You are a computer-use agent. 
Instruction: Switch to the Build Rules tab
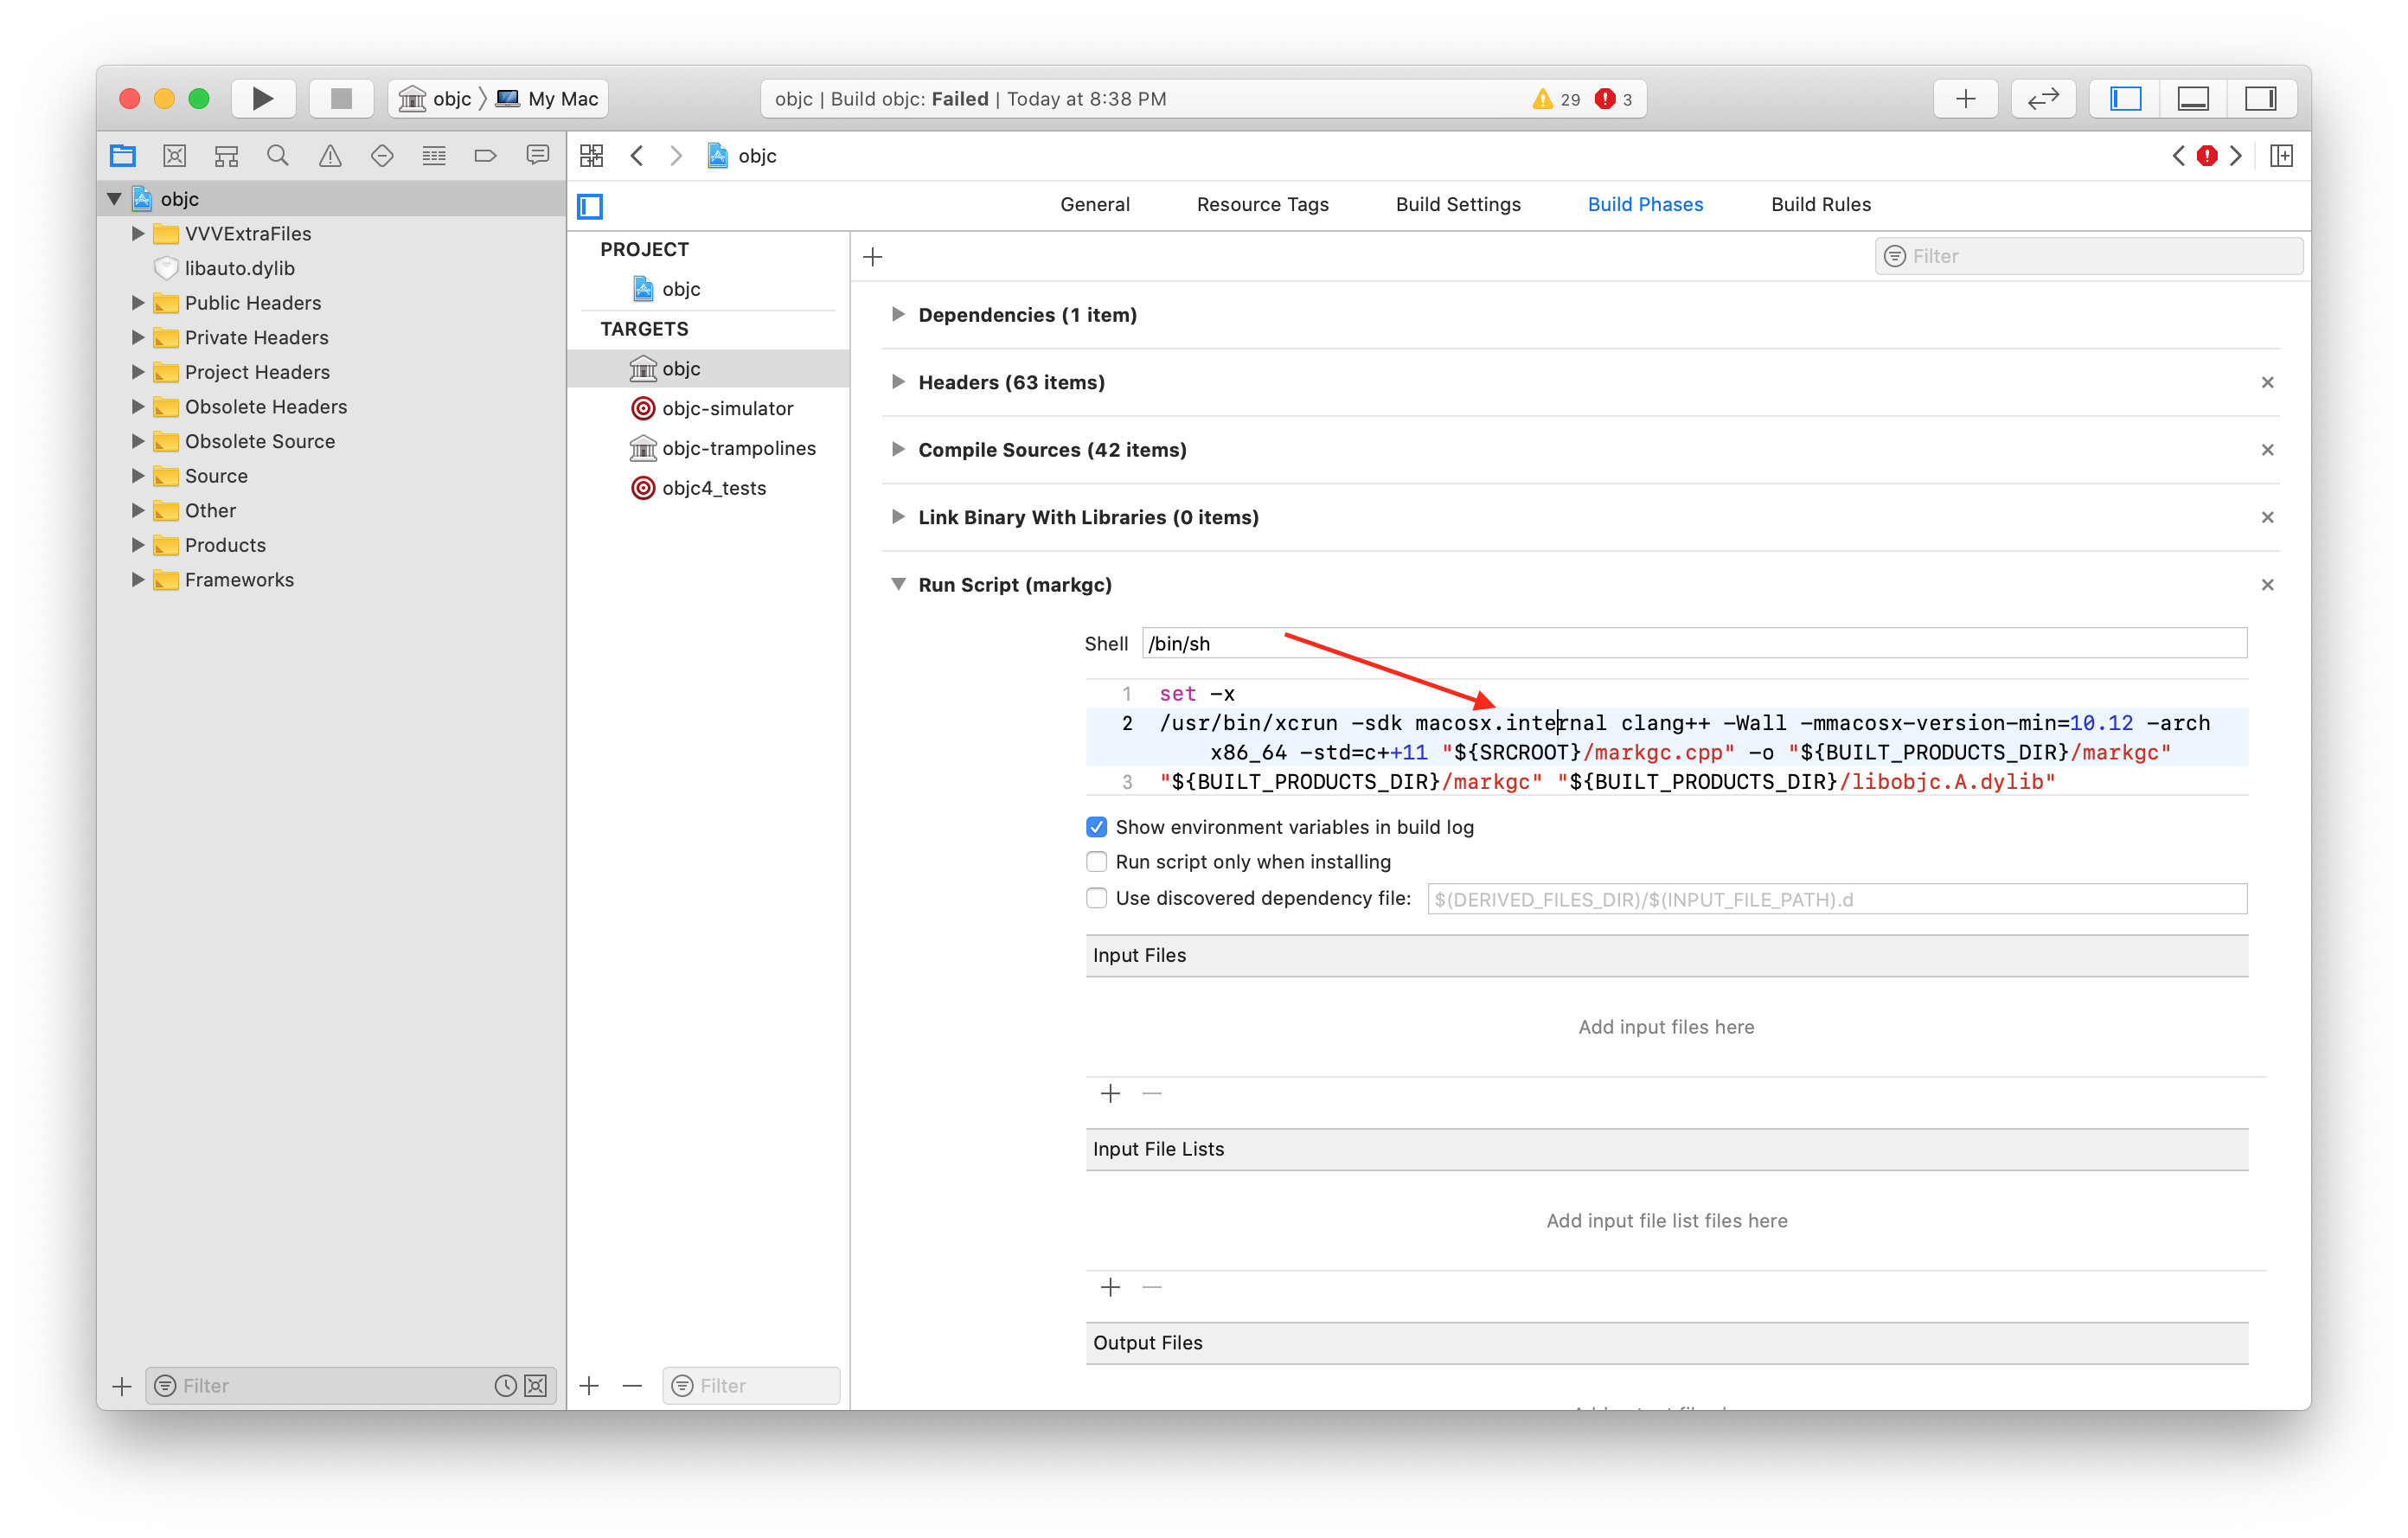click(1821, 204)
